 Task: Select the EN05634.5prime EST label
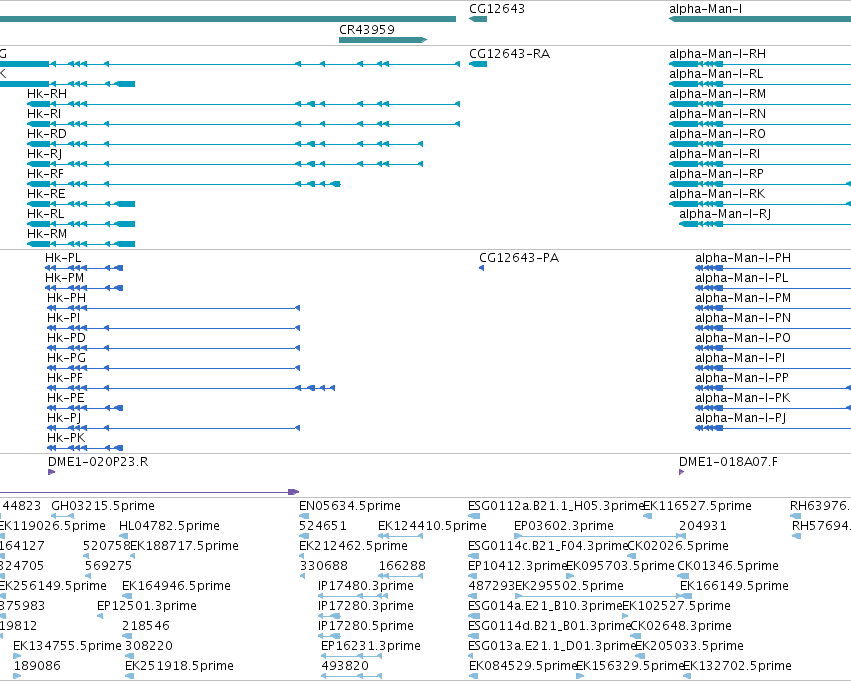click(x=350, y=506)
